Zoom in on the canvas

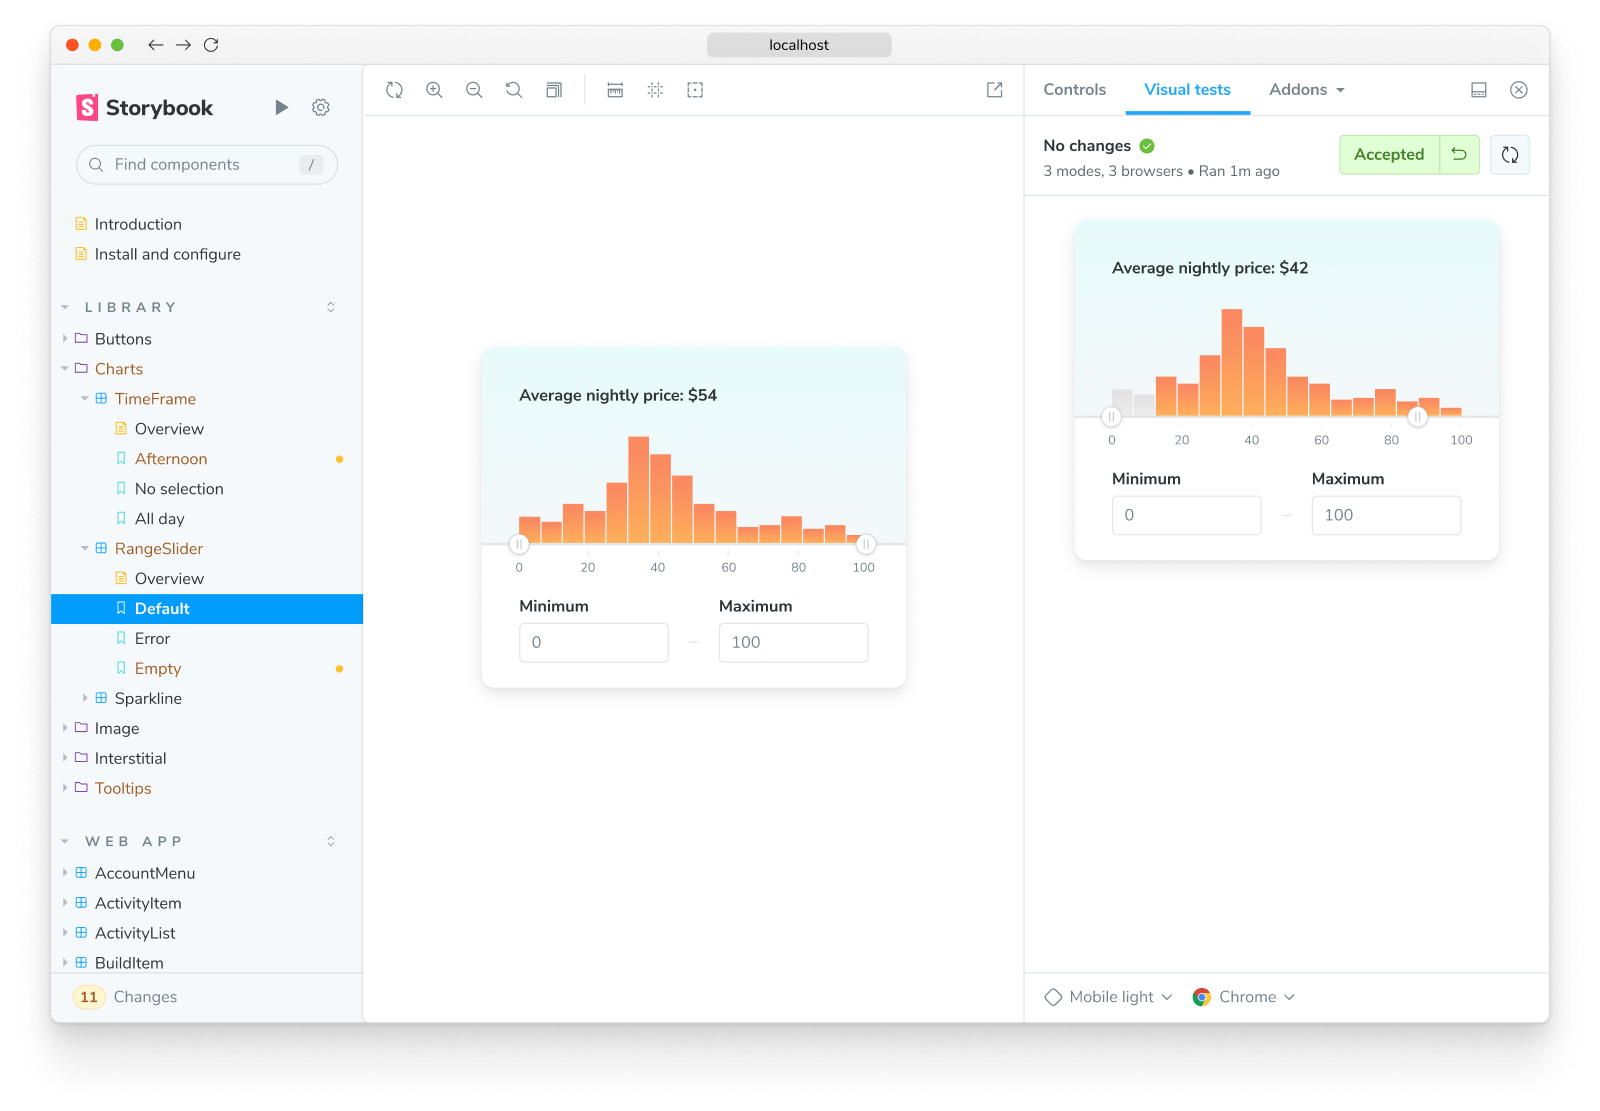[434, 90]
